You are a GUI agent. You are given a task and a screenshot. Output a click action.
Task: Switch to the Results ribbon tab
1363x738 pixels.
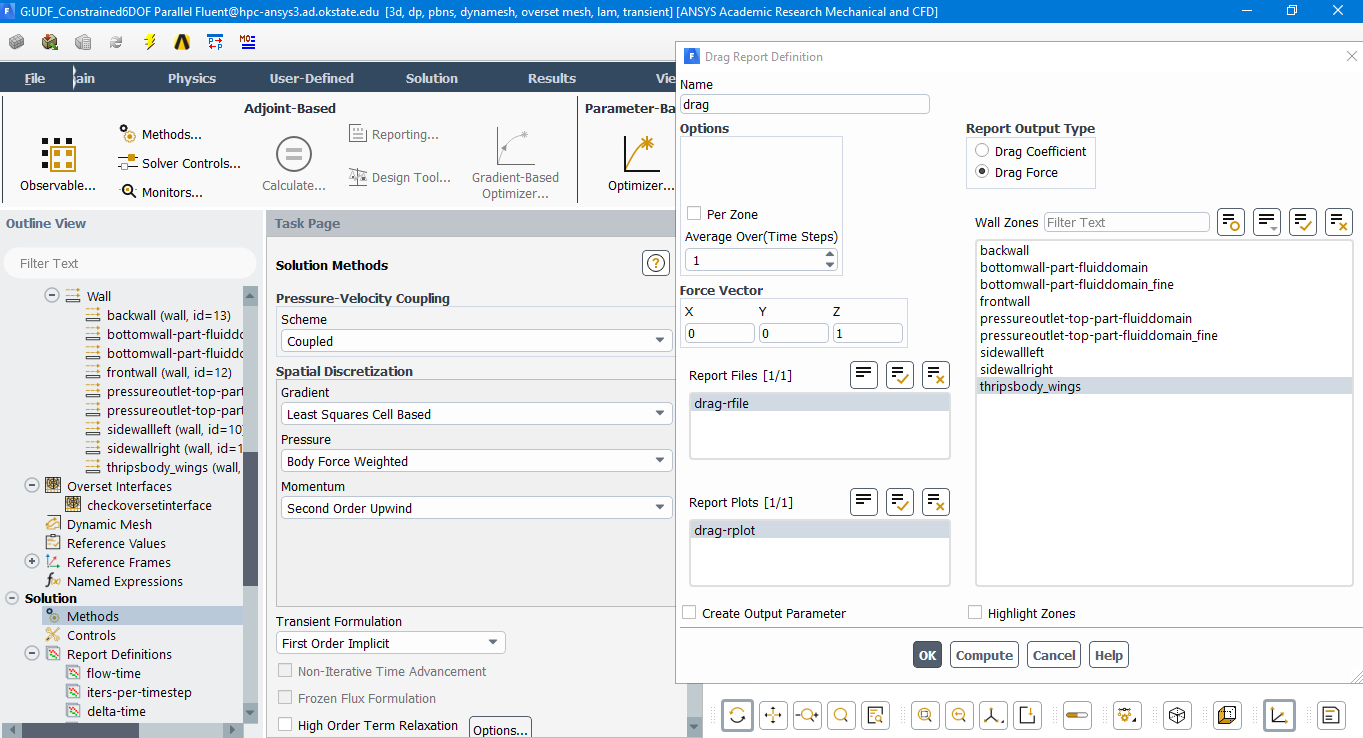552,78
